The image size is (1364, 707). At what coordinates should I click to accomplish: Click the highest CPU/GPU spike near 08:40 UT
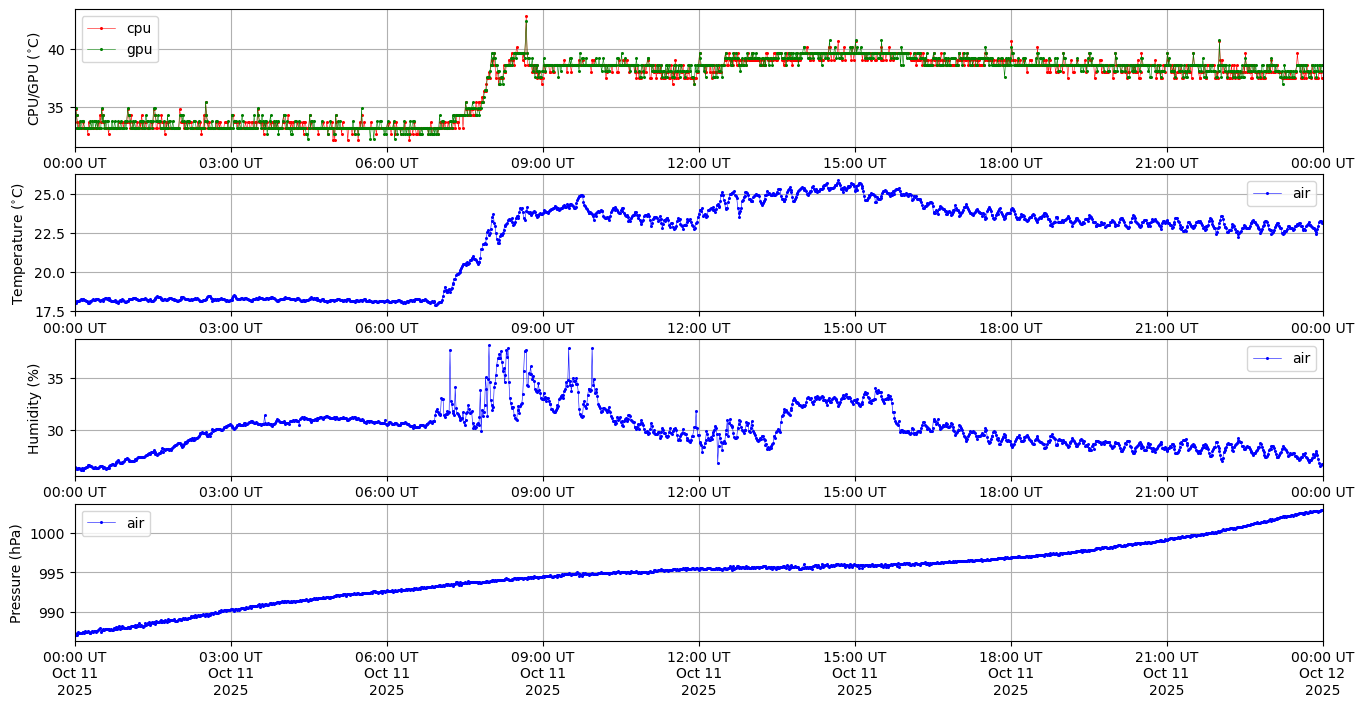(x=526, y=17)
